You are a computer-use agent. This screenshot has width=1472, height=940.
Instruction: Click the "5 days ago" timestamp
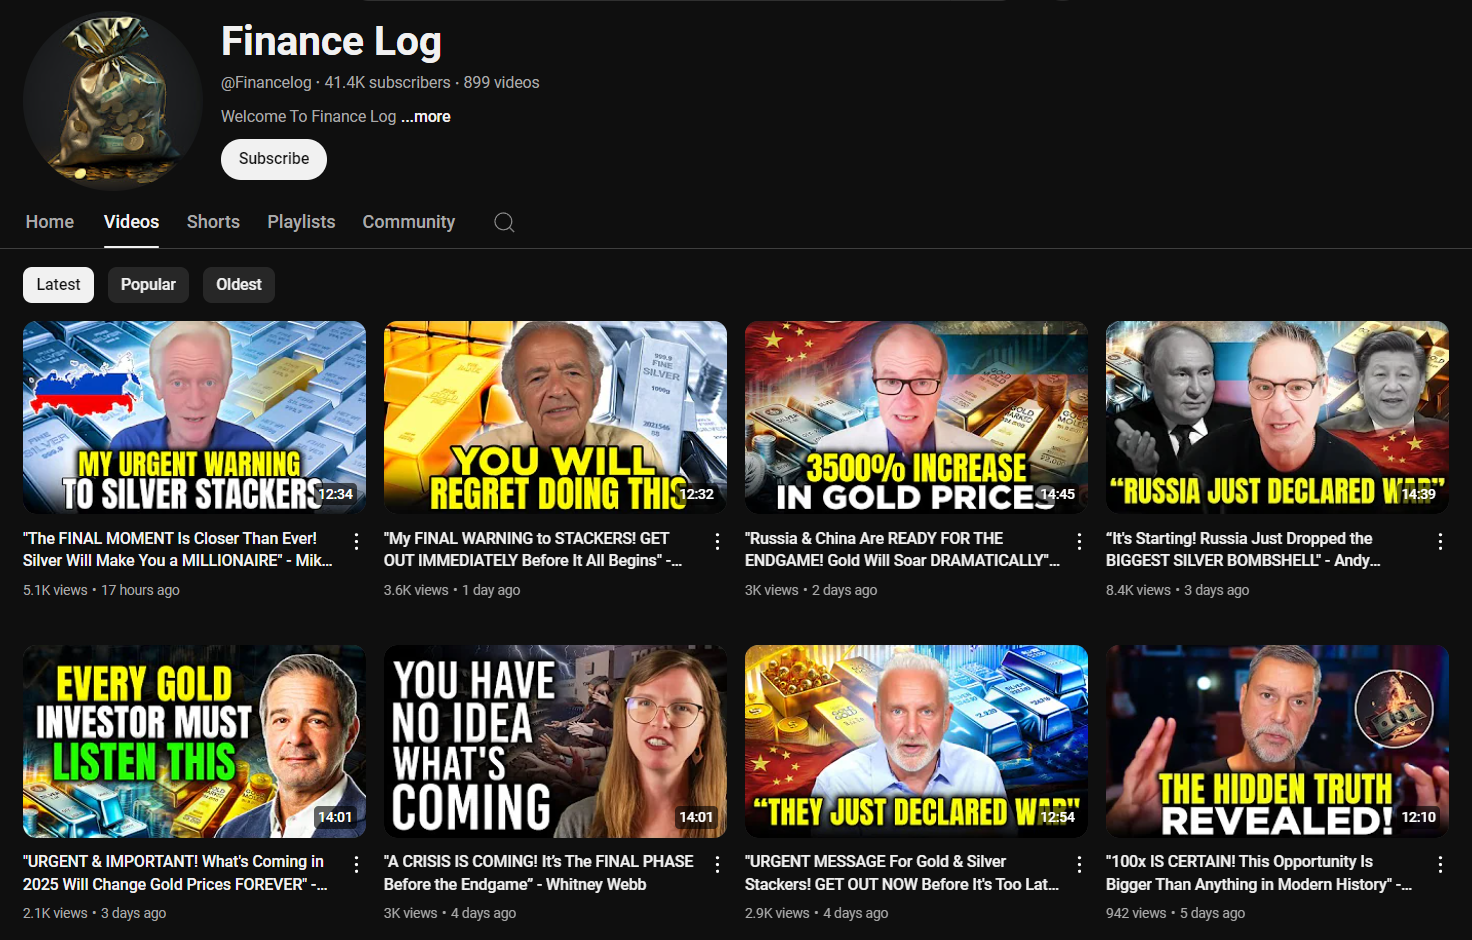[1212, 913]
